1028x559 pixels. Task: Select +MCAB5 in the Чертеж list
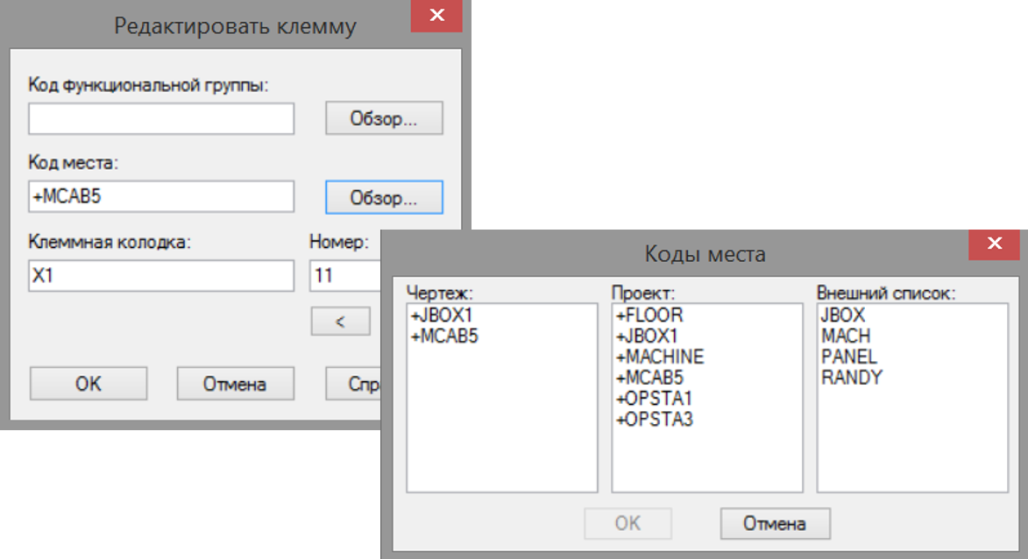click(x=445, y=336)
